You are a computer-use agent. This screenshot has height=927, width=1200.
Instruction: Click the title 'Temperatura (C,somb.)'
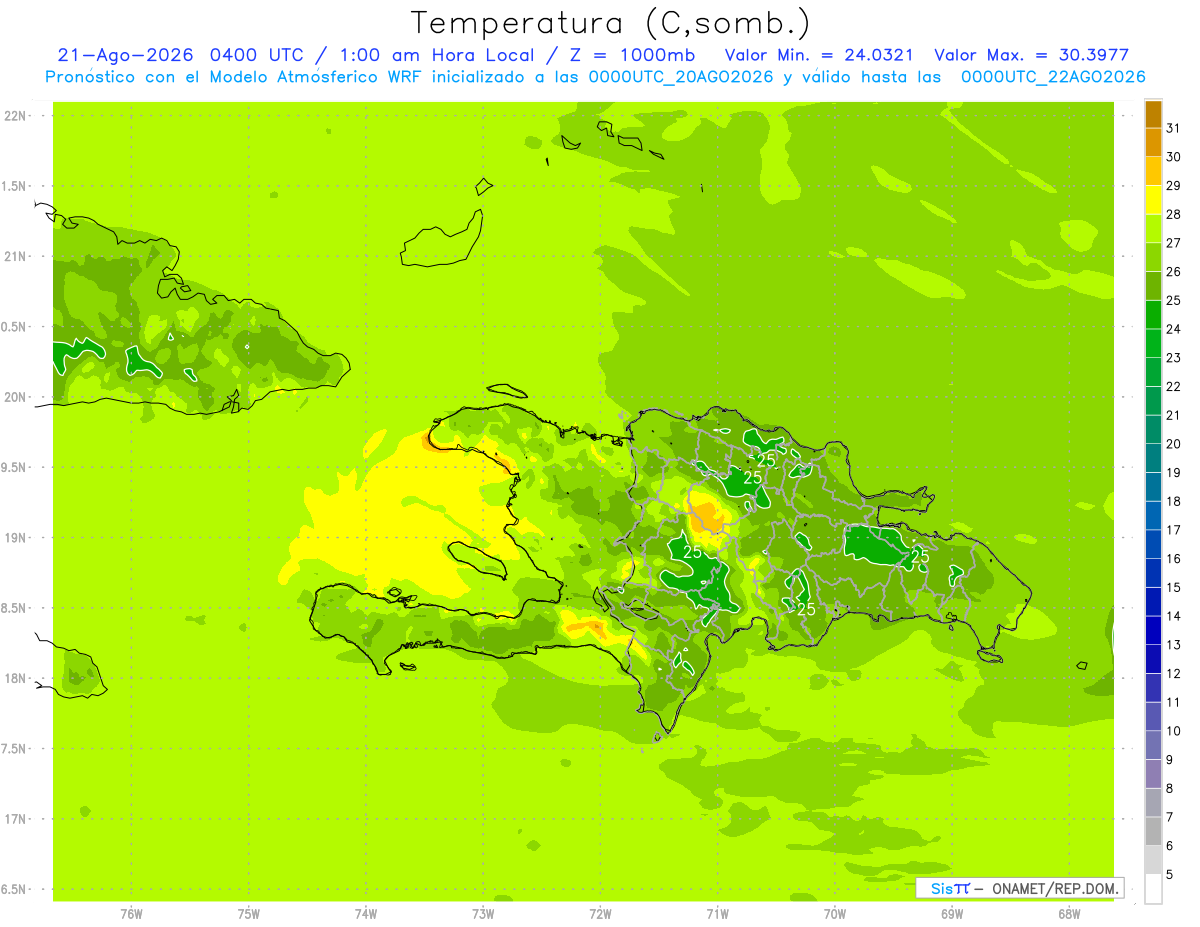[611, 23]
